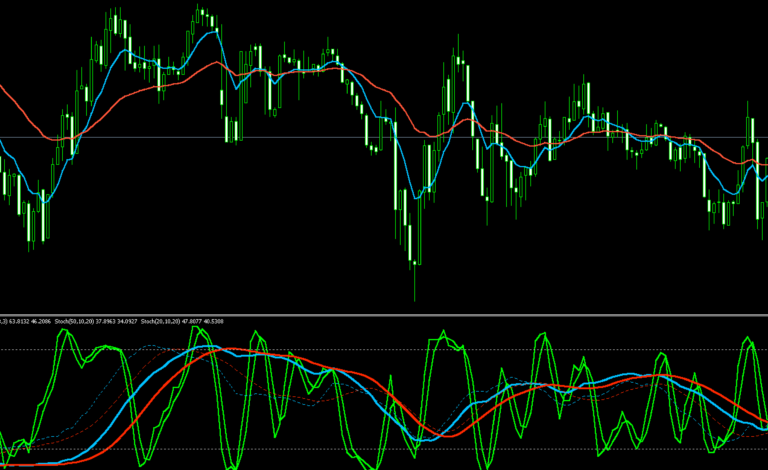Select the gray horizontal line across price chart

[384, 138]
